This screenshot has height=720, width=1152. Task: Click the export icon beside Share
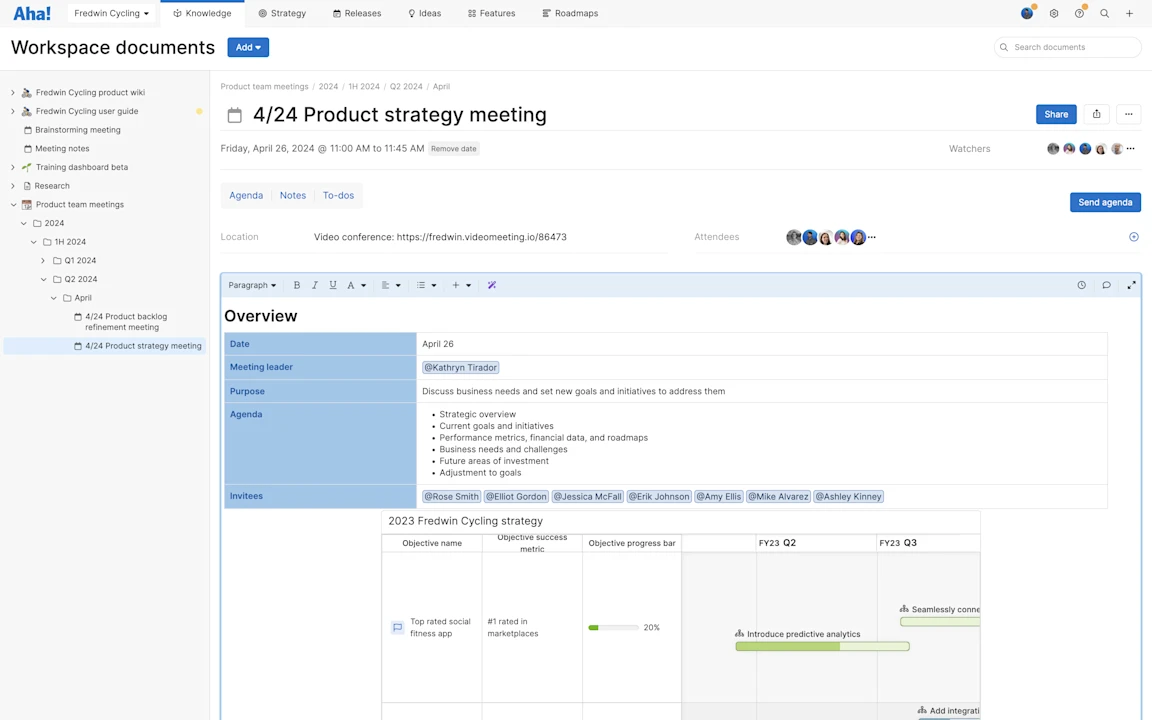(x=1096, y=114)
